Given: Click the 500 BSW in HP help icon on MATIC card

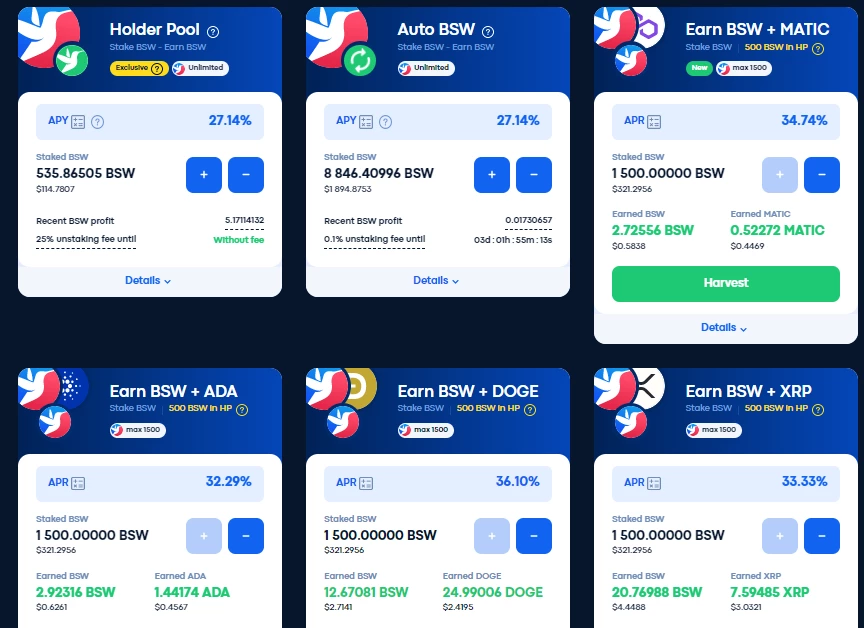Looking at the screenshot, I should pos(818,48).
